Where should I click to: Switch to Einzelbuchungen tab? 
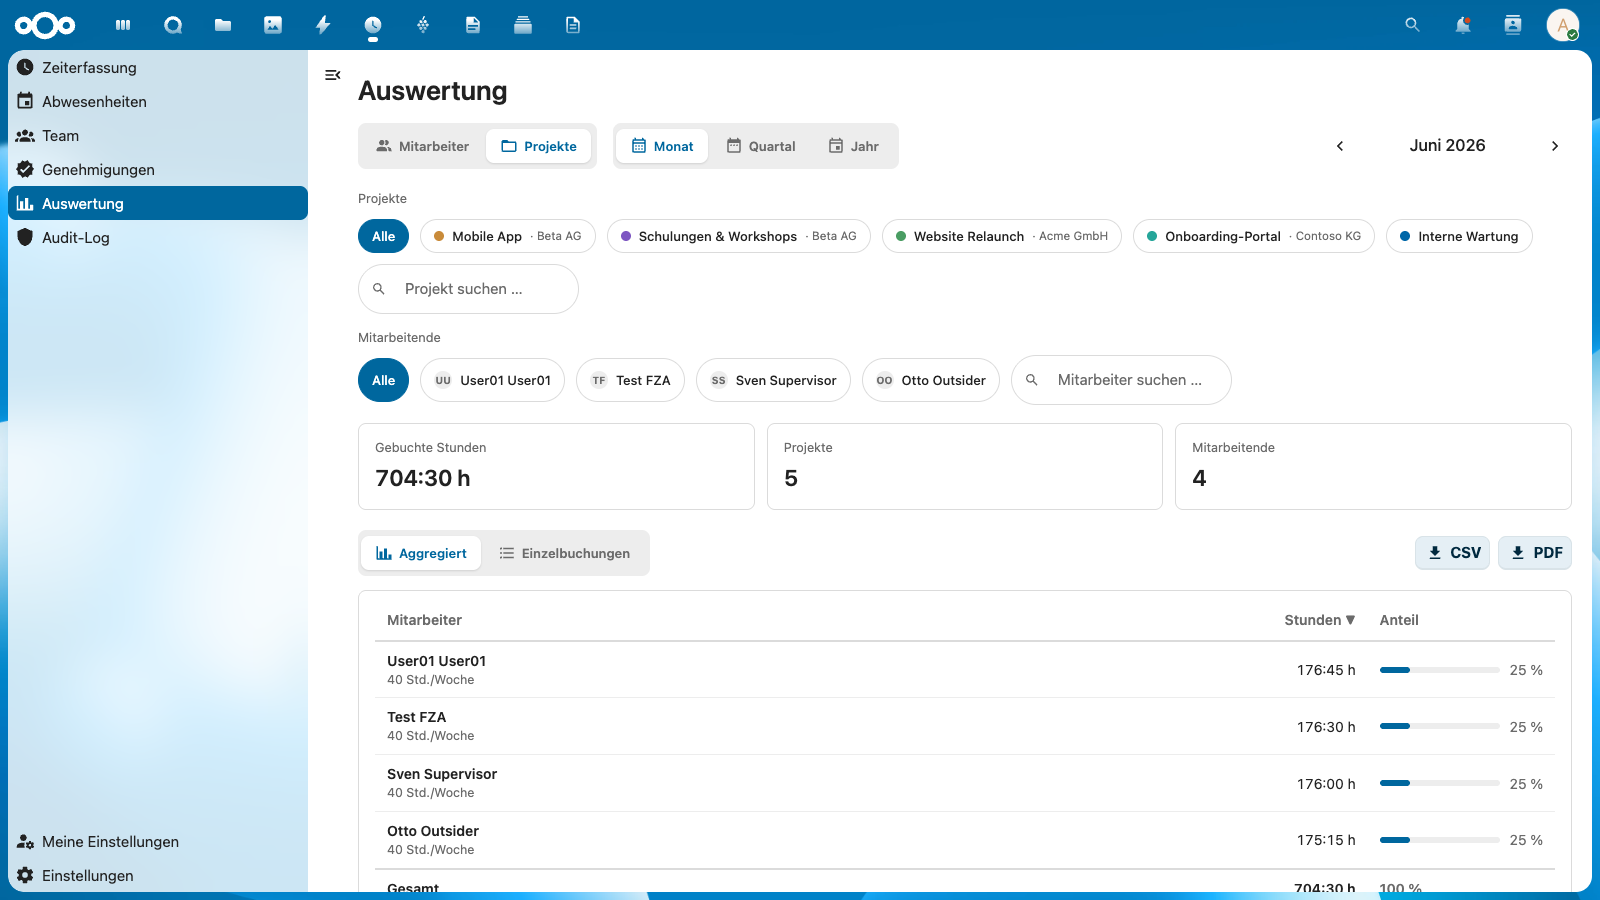(x=564, y=553)
